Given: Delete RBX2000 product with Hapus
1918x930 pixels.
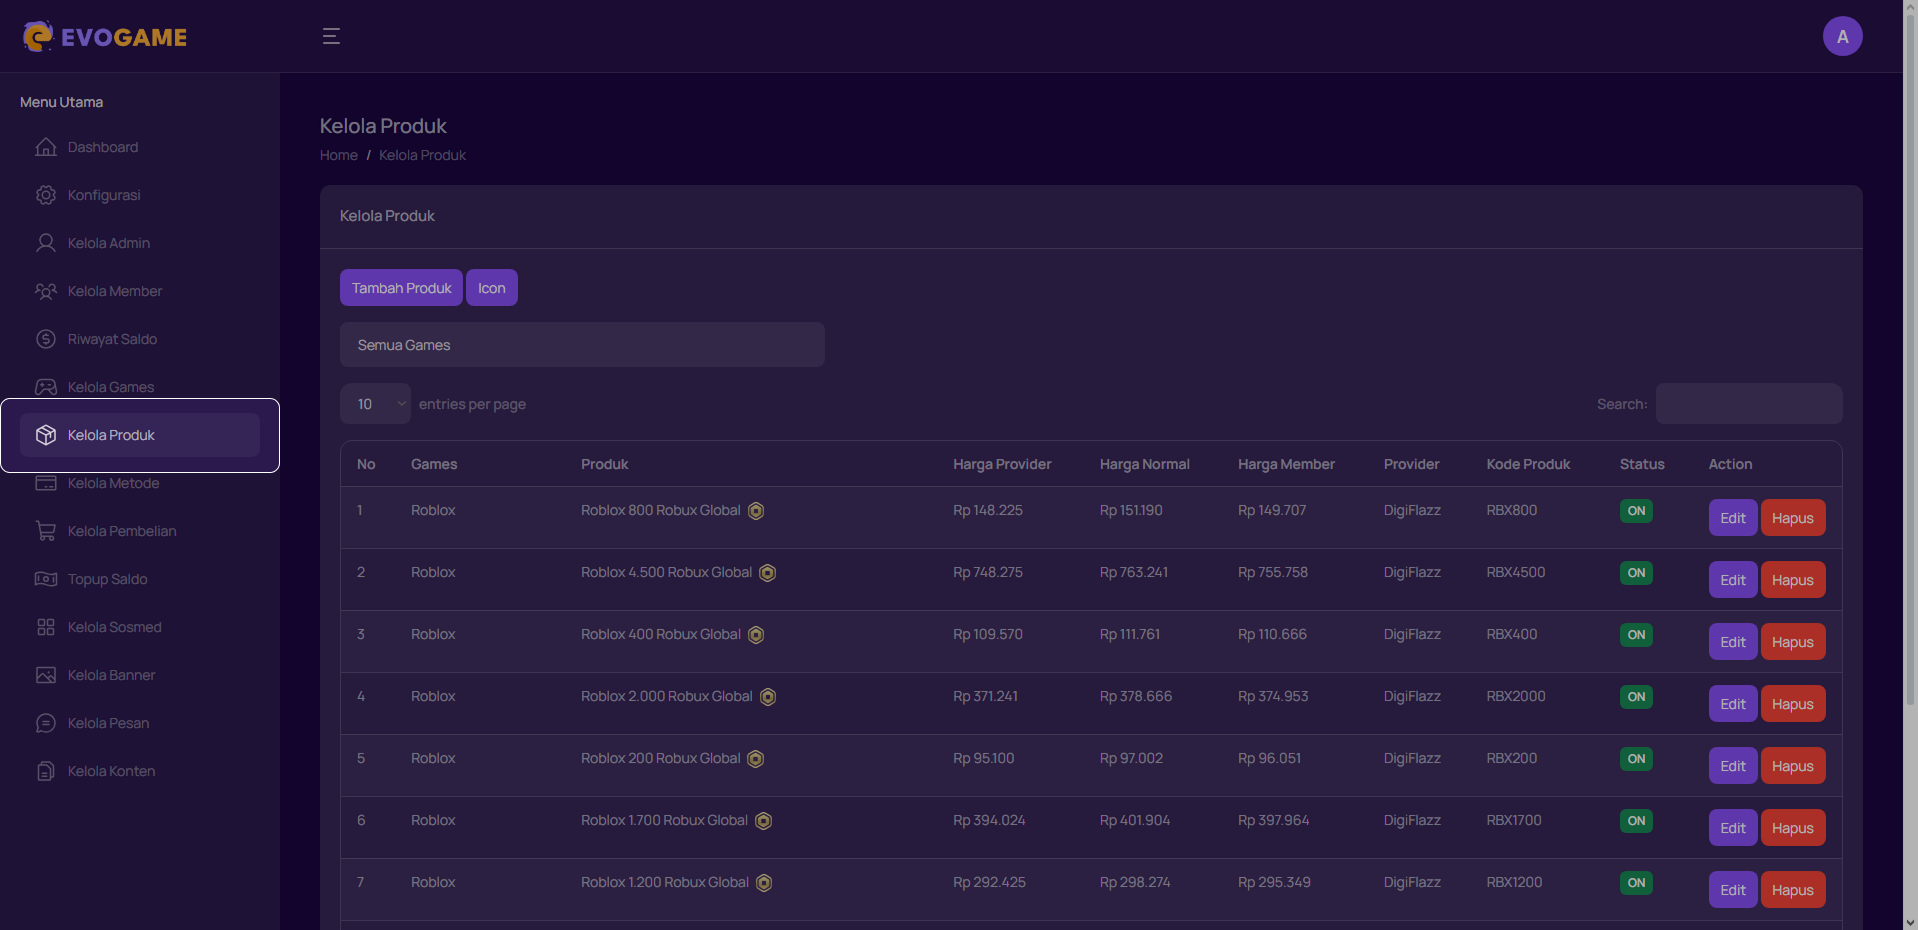Looking at the screenshot, I should (x=1793, y=704).
